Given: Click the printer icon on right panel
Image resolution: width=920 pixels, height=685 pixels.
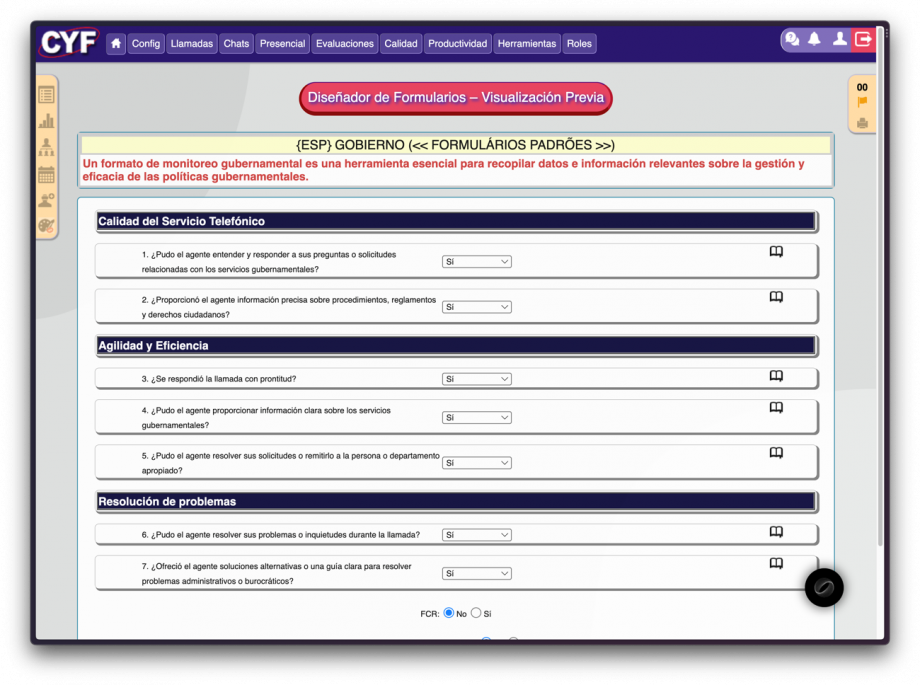Looking at the screenshot, I should tap(862, 123).
